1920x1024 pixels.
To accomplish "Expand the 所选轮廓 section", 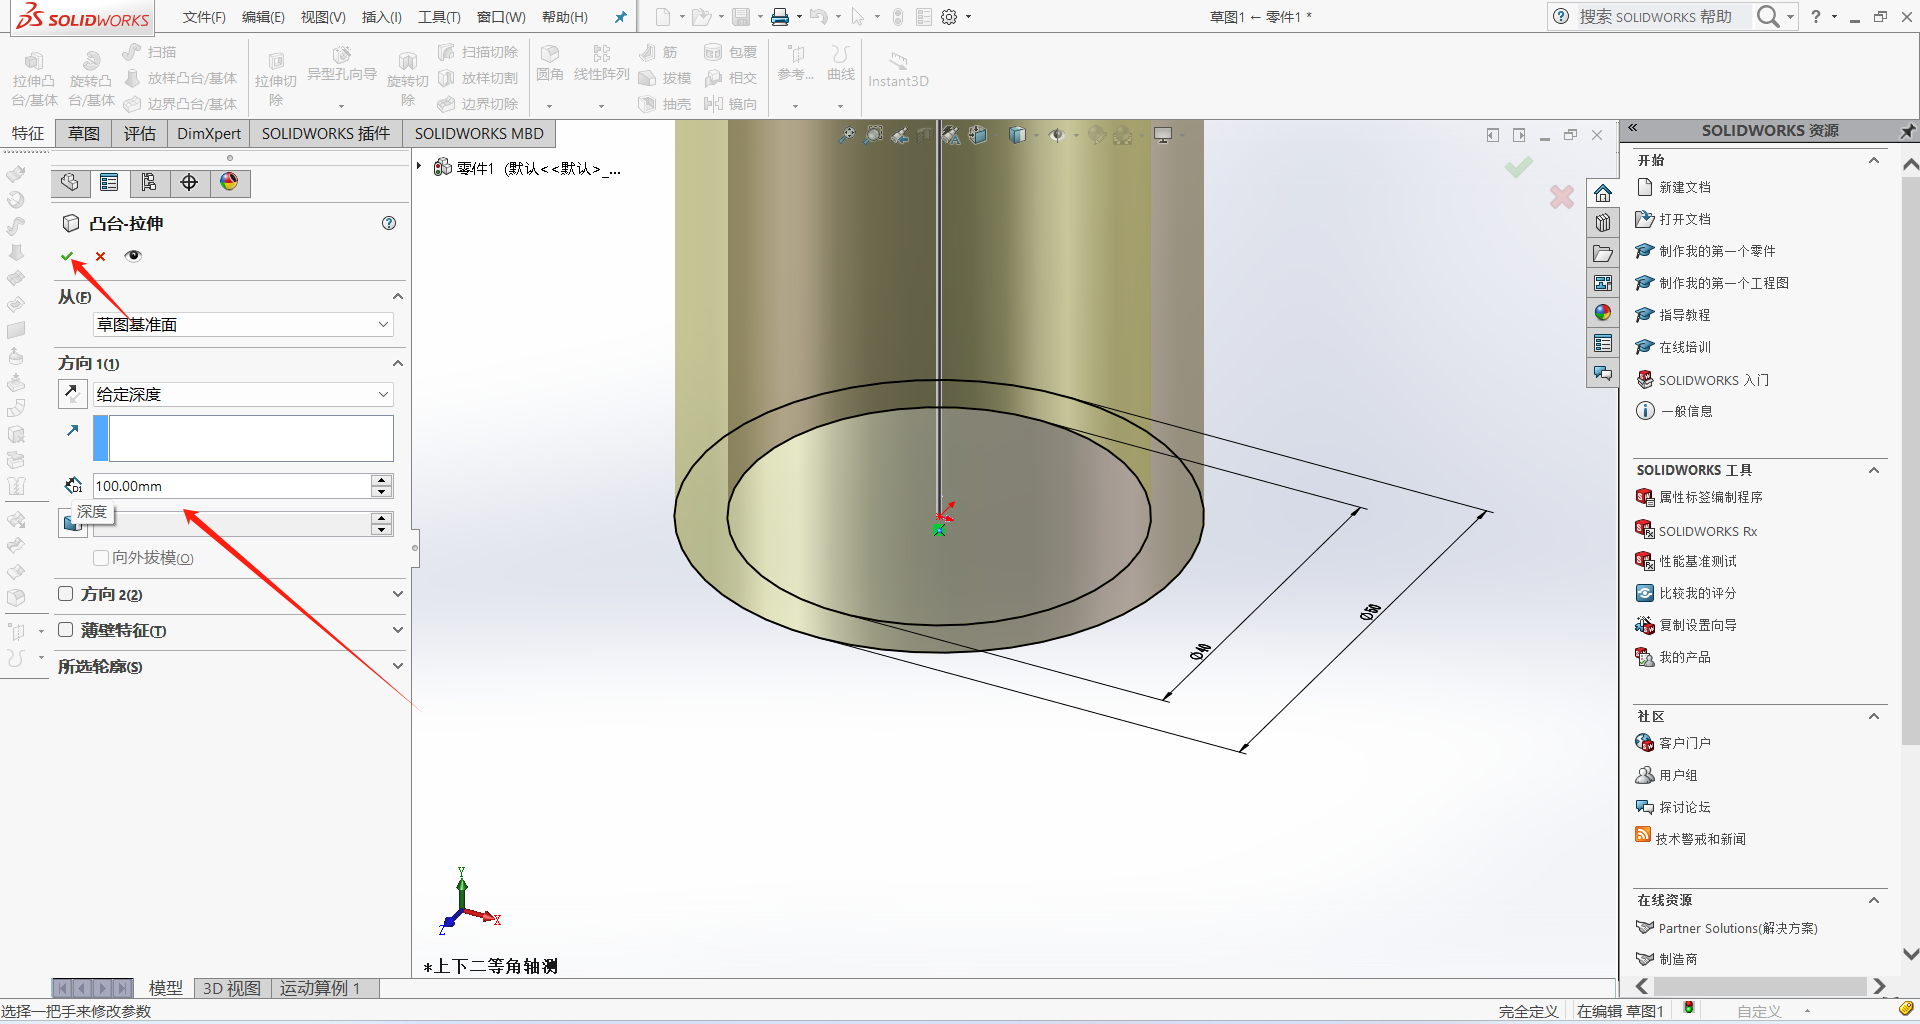I will point(397,666).
